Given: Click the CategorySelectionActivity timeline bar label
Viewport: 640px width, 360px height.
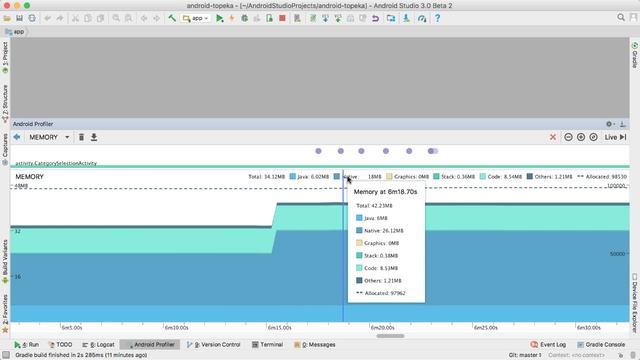Looking at the screenshot, I should tap(56, 163).
